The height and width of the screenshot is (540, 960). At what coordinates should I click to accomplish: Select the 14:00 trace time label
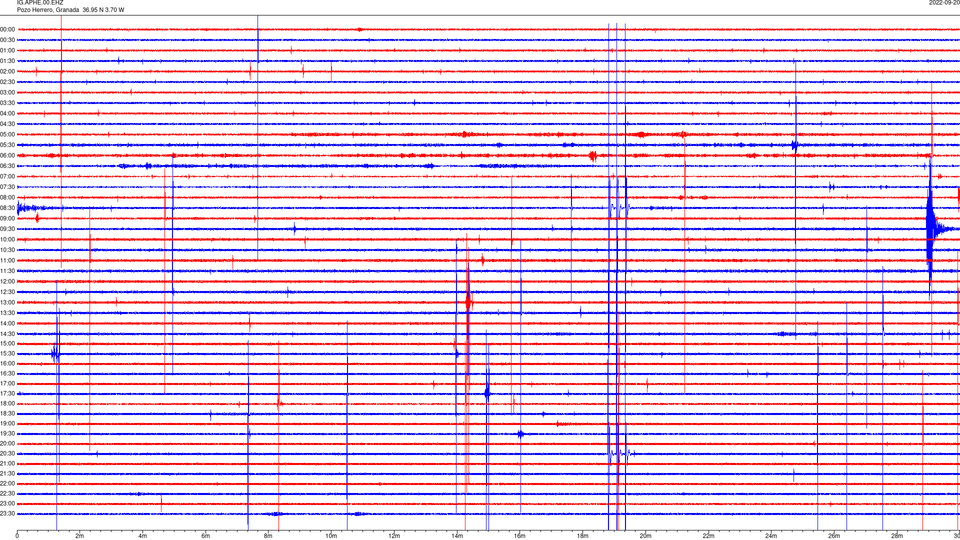[x=7, y=323]
